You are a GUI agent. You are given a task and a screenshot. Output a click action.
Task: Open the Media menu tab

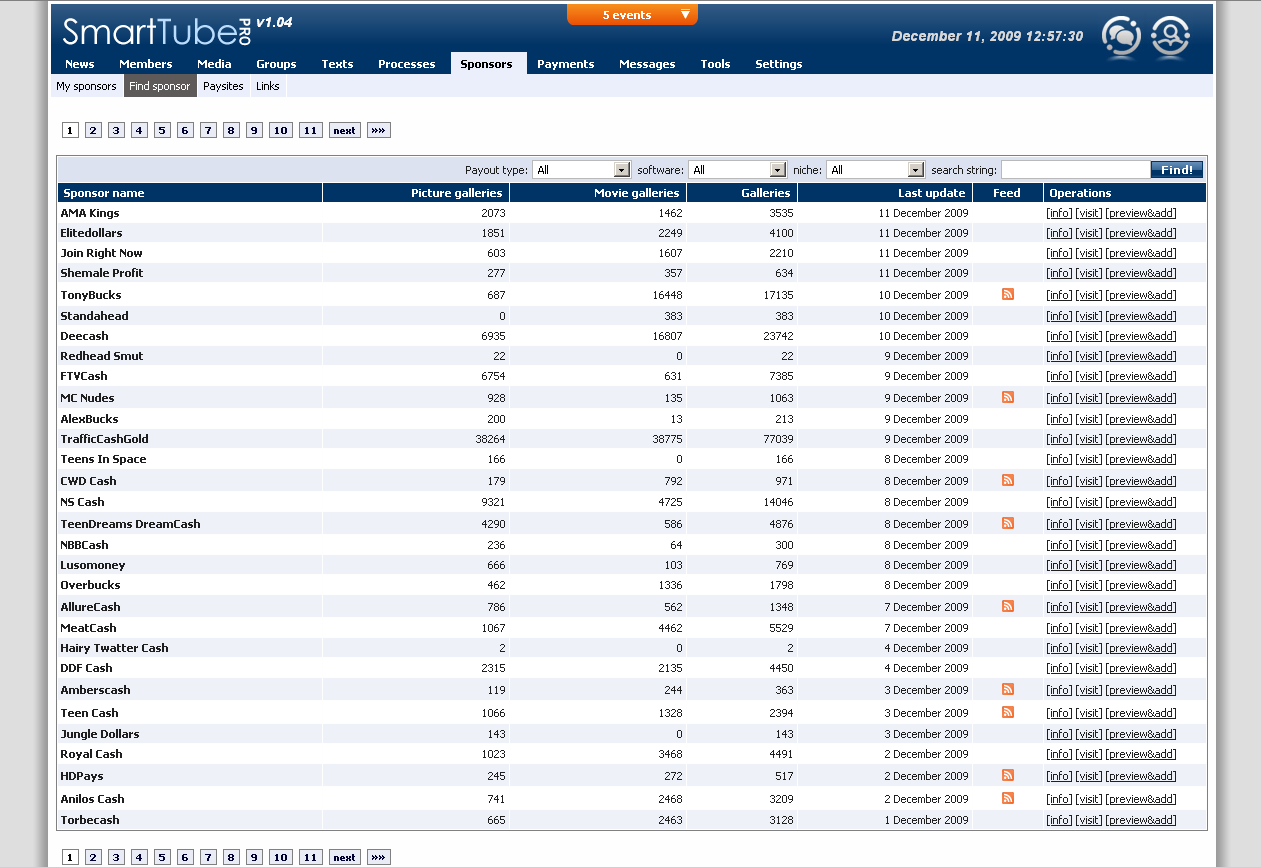(x=214, y=64)
